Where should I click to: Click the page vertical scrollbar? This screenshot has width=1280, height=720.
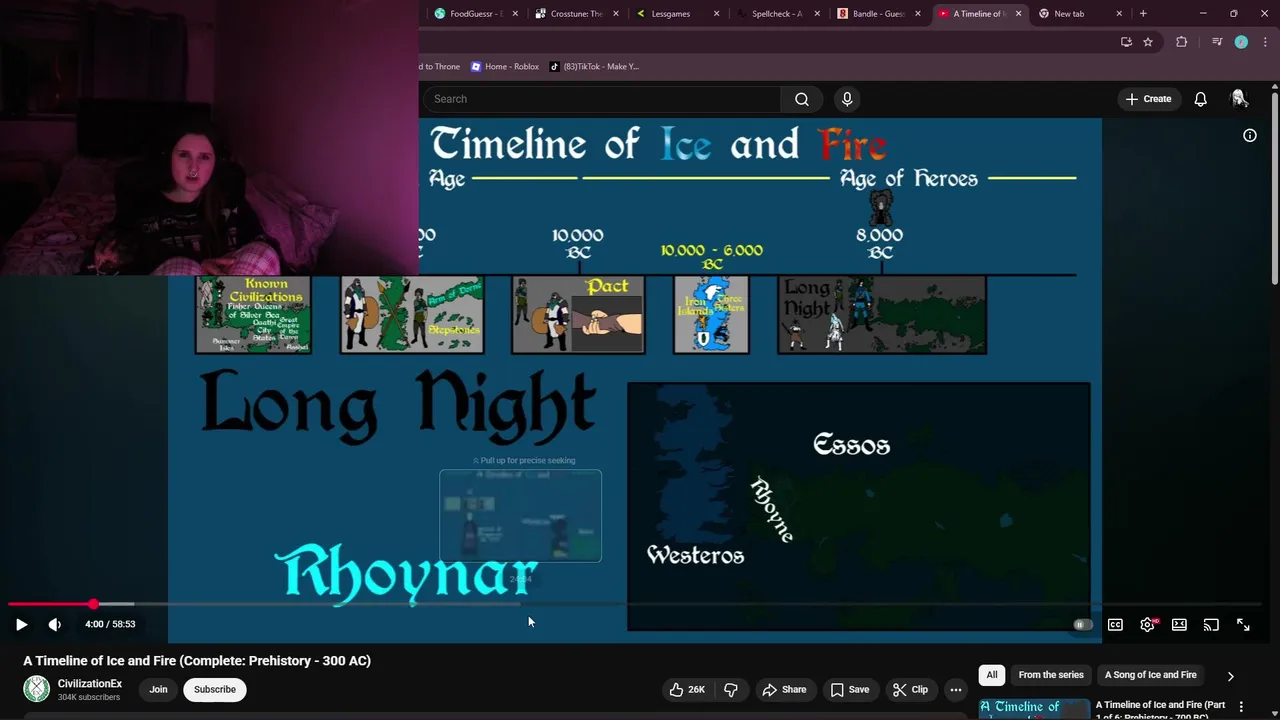(1275, 188)
